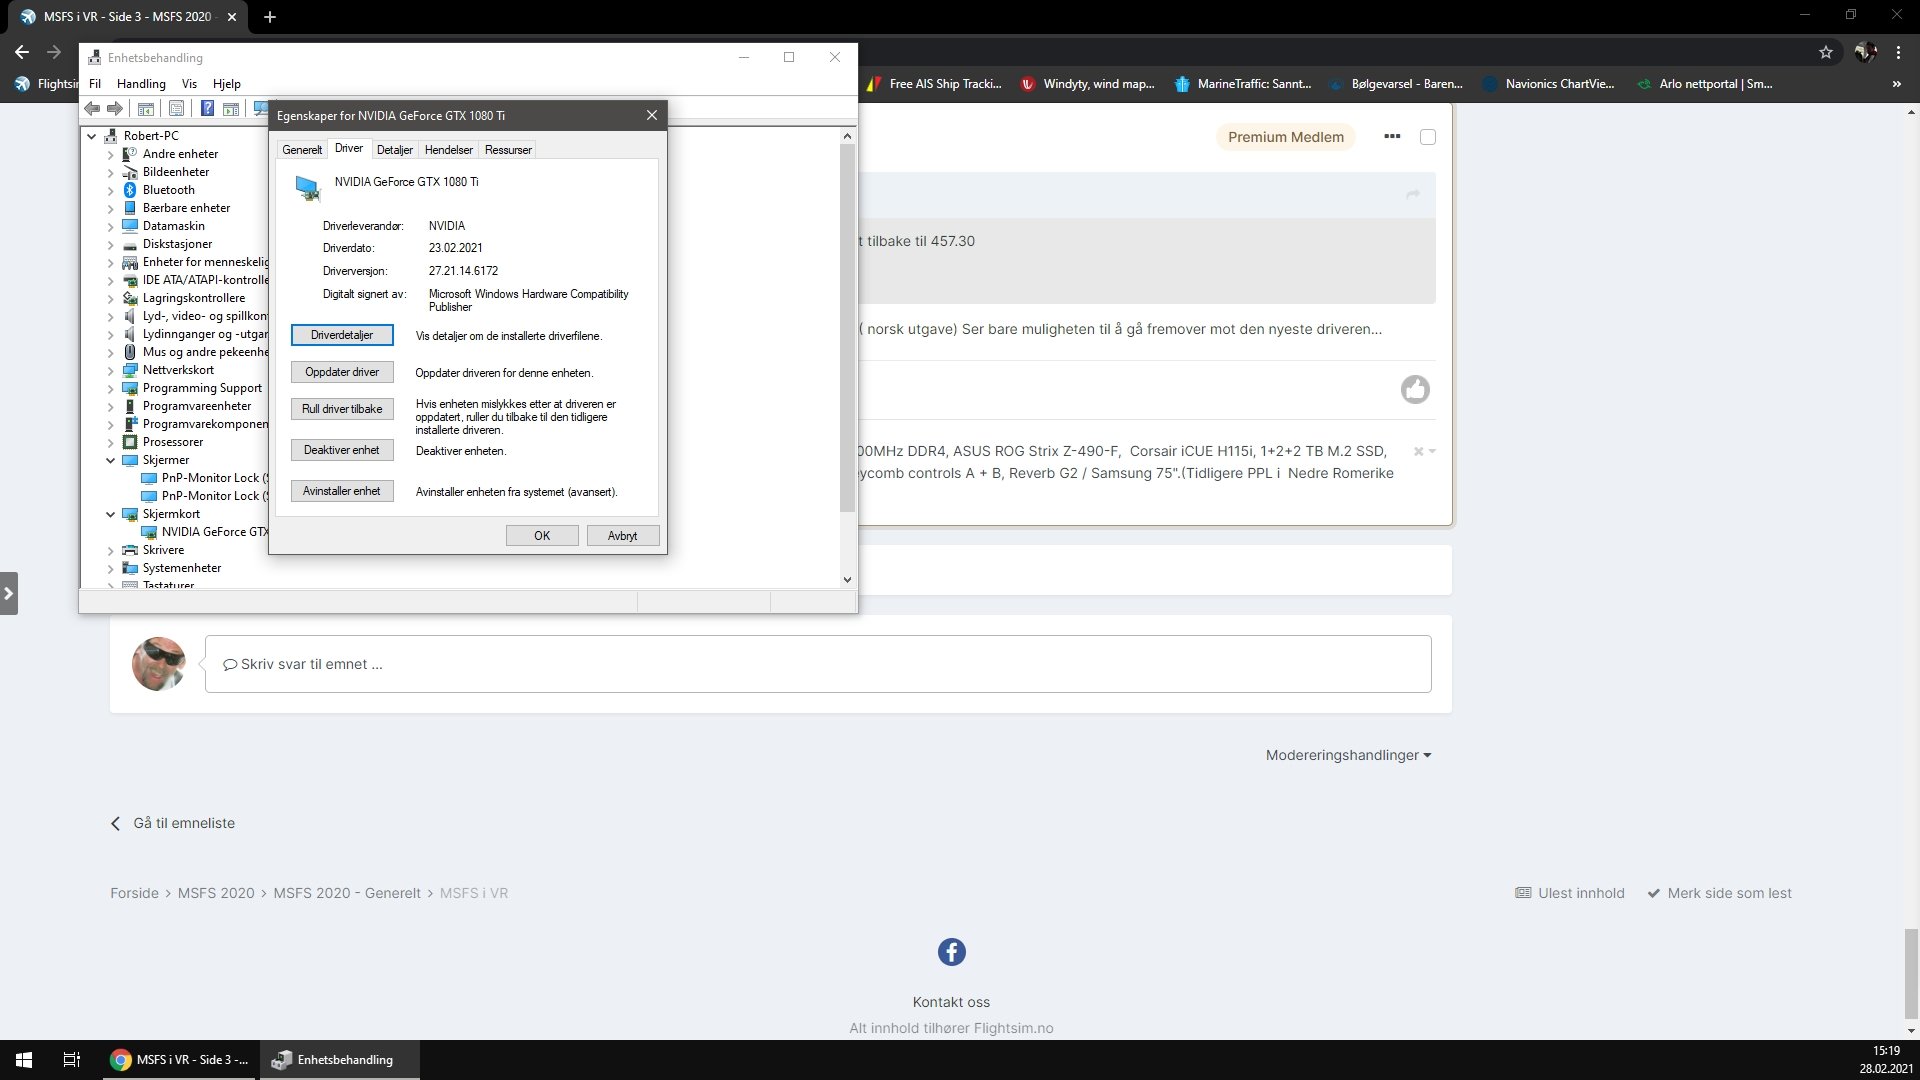Expand the Diskstasjoner node
Screen dimensions: 1920x1080
point(110,244)
